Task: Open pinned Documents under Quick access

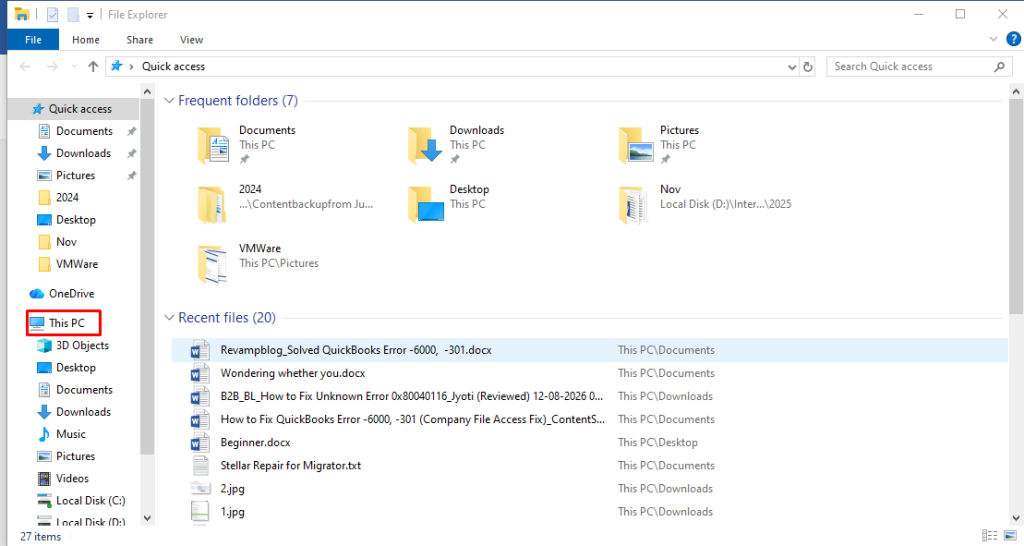Action: (x=84, y=131)
